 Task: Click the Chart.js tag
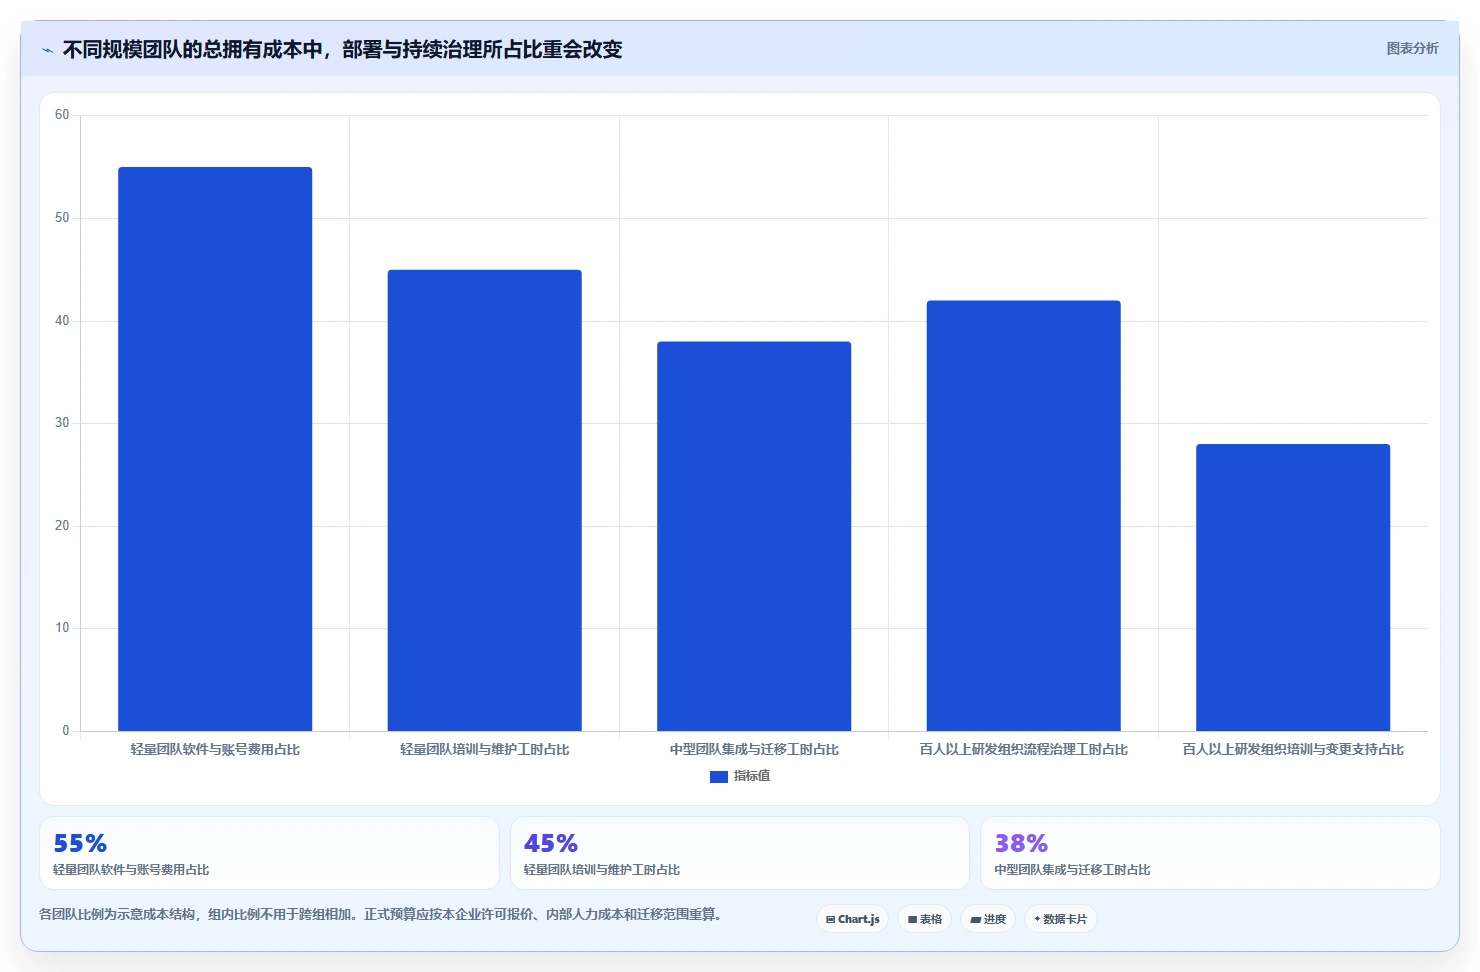(x=853, y=919)
